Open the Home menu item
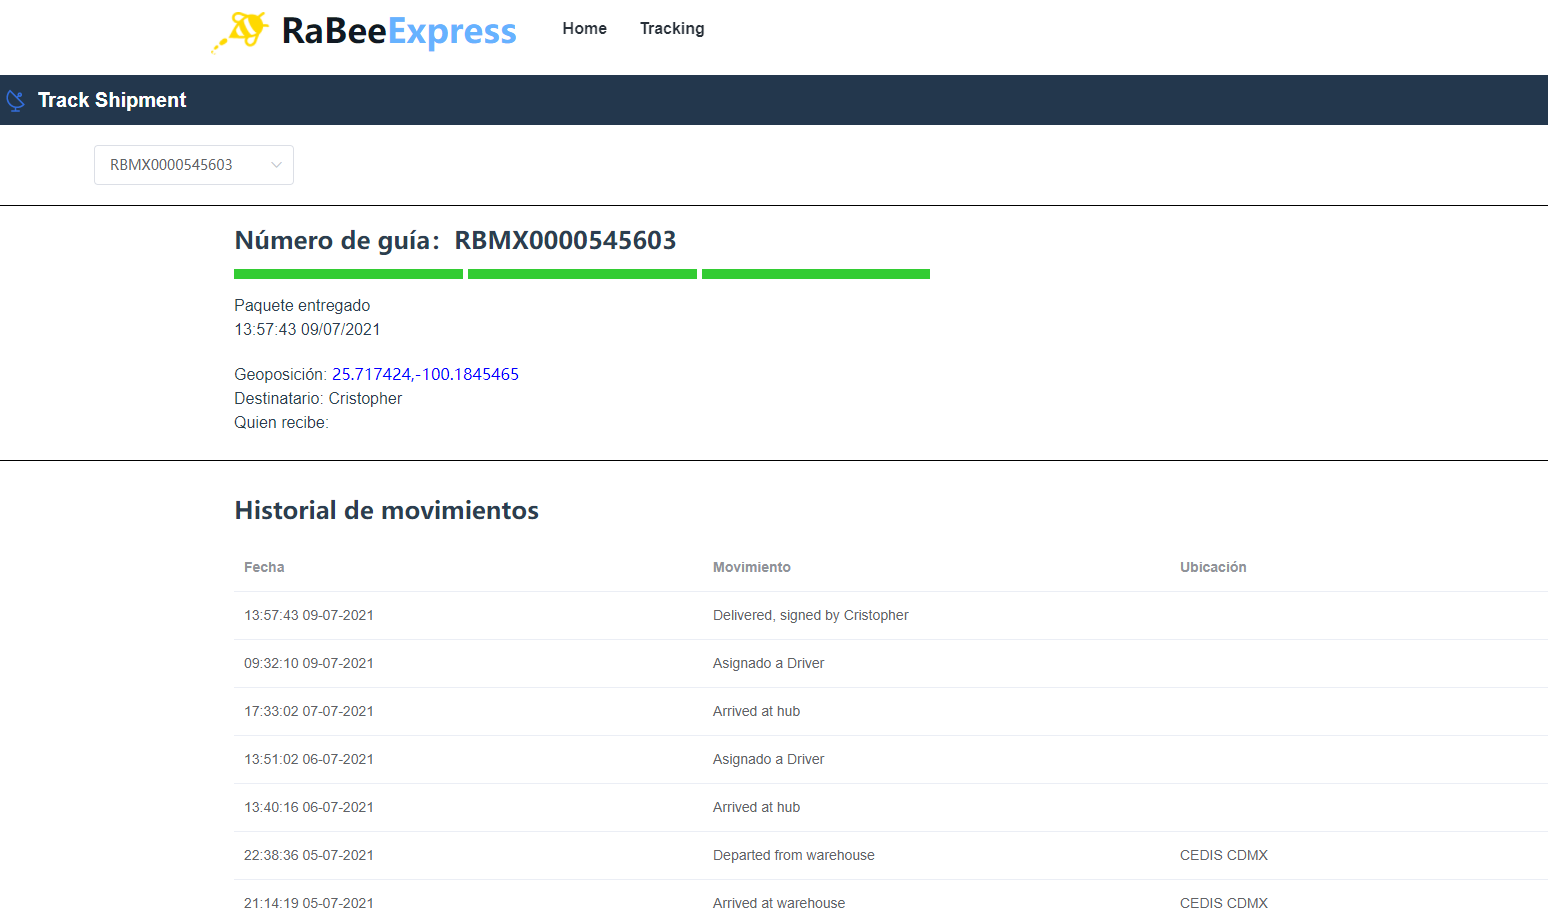The height and width of the screenshot is (913, 1548). coord(584,29)
